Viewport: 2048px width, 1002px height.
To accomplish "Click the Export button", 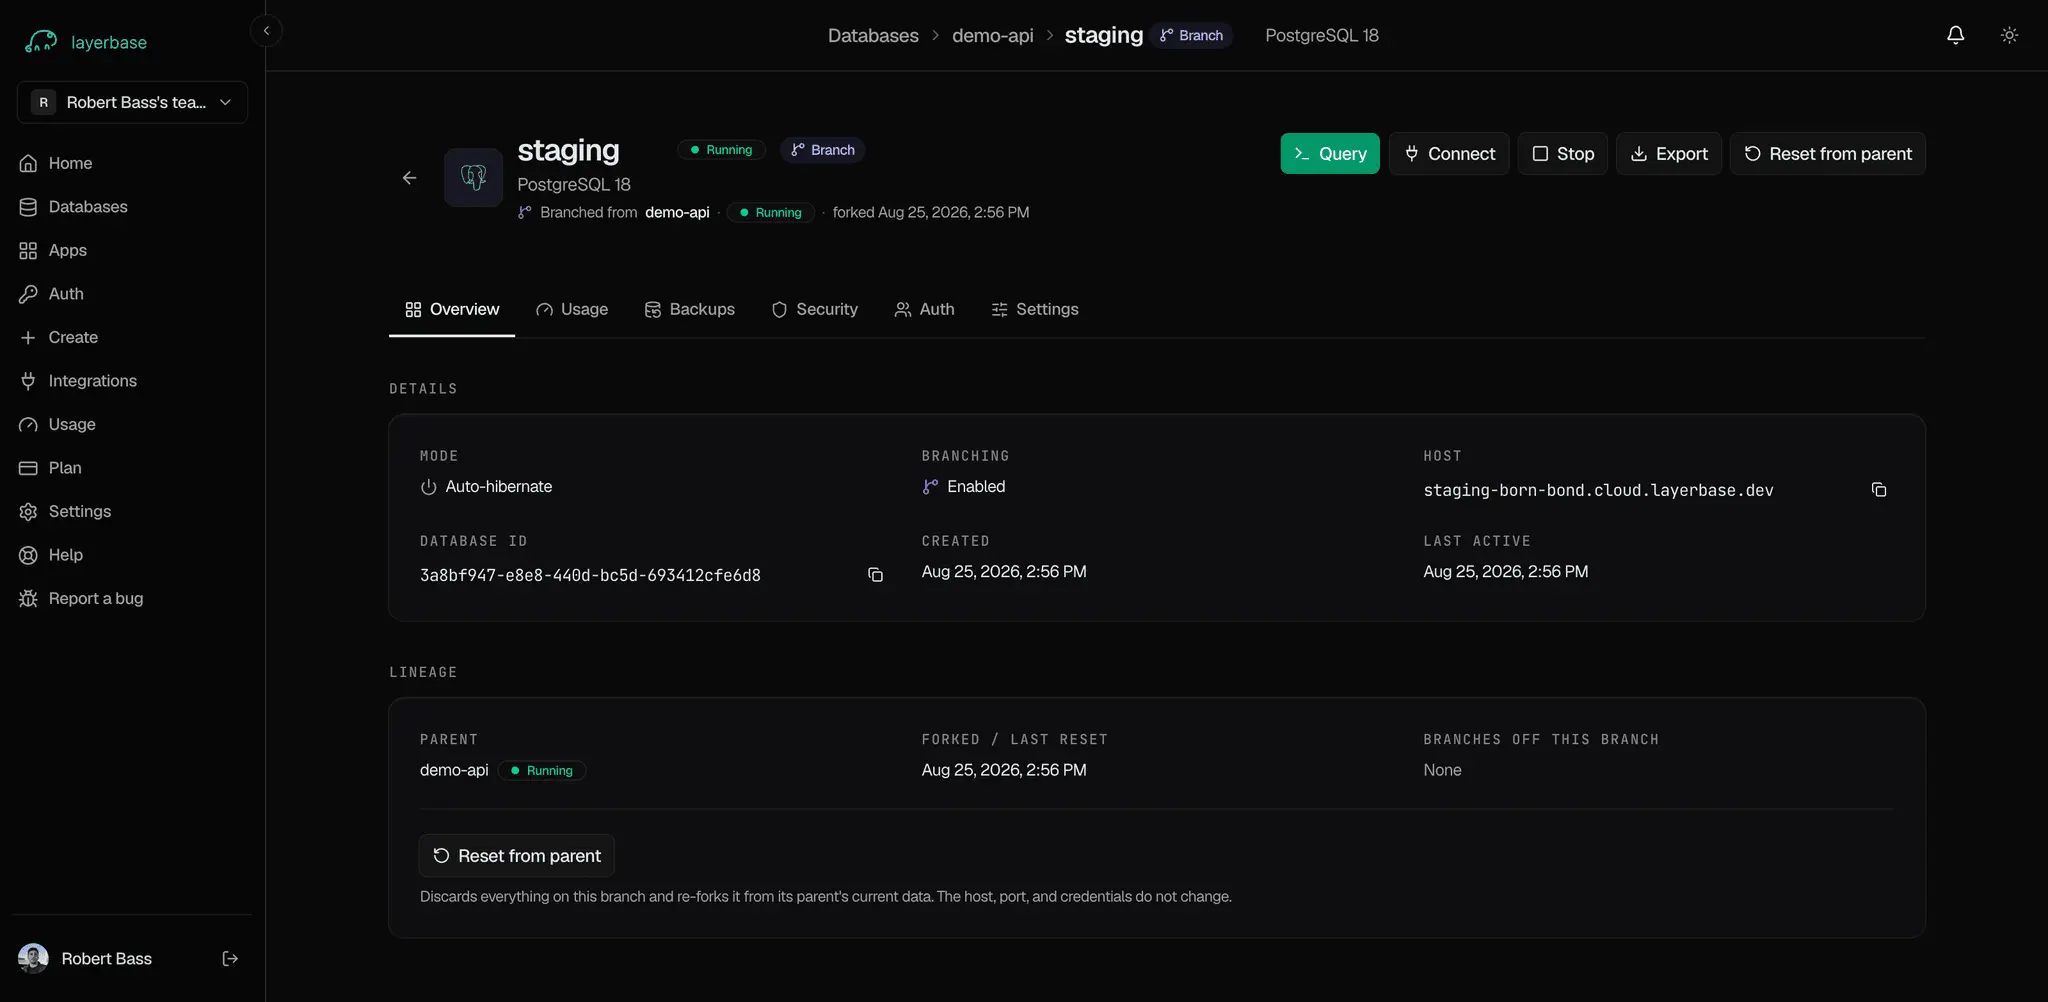I will point(1669,154).
